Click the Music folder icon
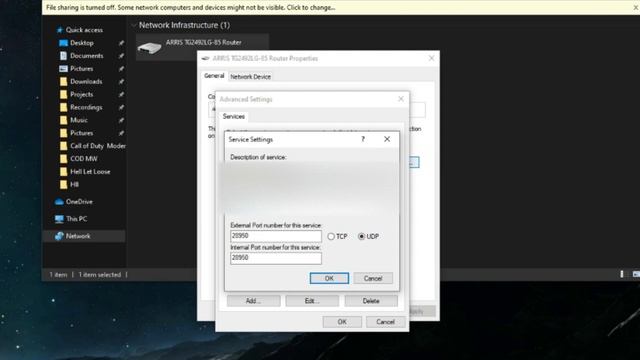The height and width of the screenshot is (360, 640). coord(63,120)
